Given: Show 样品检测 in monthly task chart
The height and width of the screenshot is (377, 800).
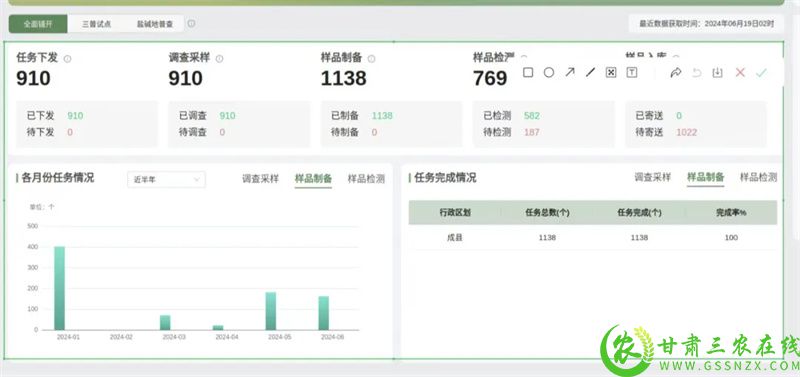Looking at the screenshot, I should [366, 179].
